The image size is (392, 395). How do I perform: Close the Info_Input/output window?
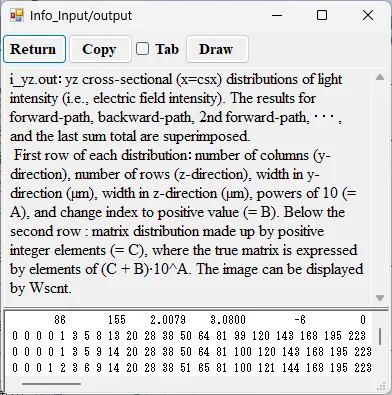pos(368,15)
